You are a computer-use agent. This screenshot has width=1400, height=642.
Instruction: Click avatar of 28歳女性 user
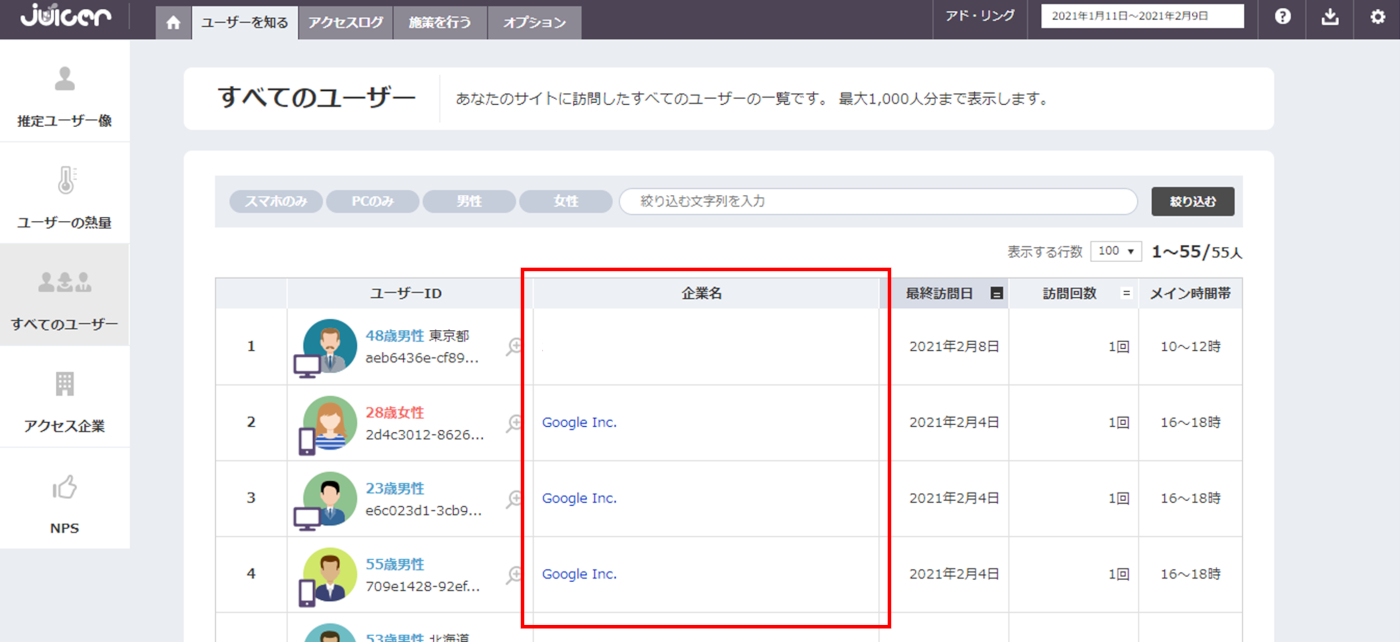[x=329, y=422]
